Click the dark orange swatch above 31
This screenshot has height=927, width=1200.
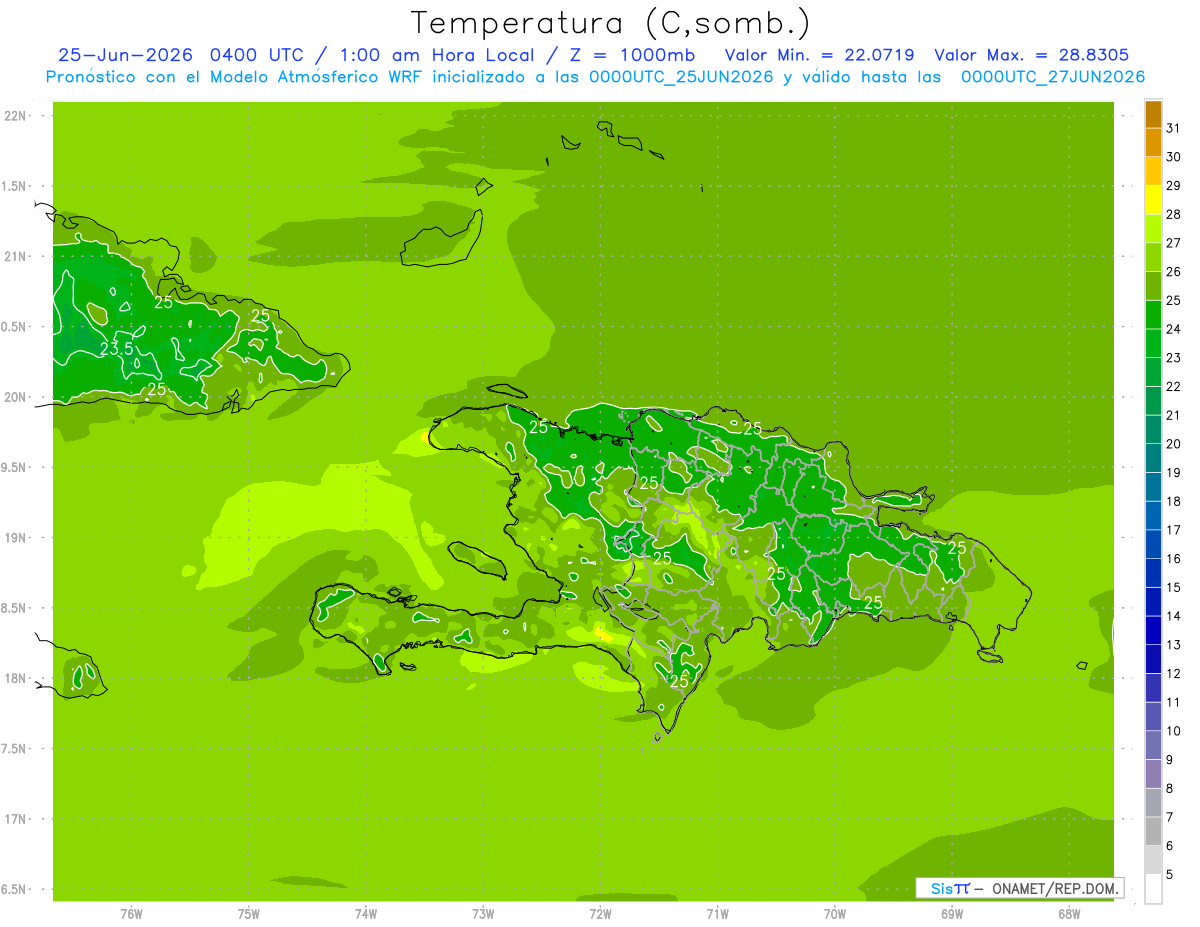(x=1153, y=114)
